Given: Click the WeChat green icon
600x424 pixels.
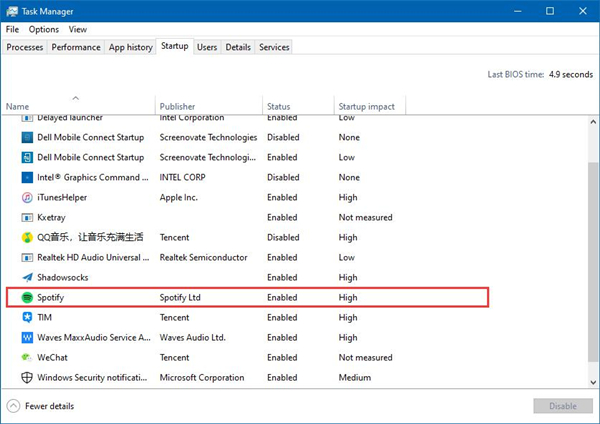Looking at the screenshot, I should (27, 357).
